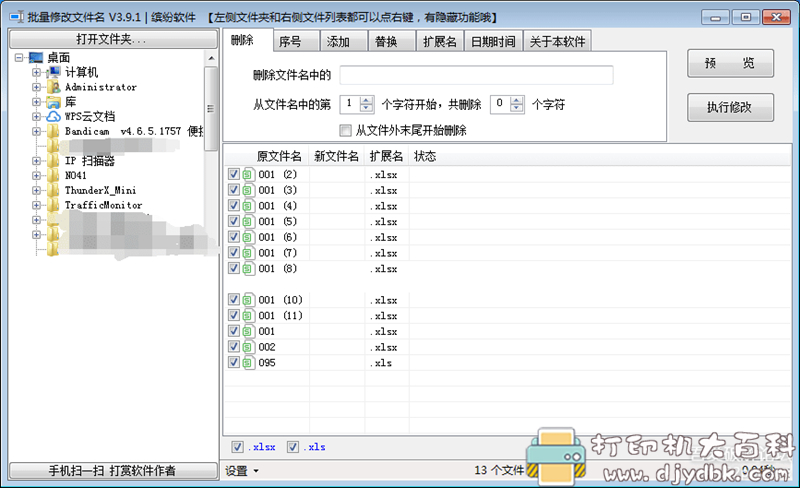Click spreadsheet file icon of 095
The width and height of the screenshot is (800, 488).
(248, 363)
